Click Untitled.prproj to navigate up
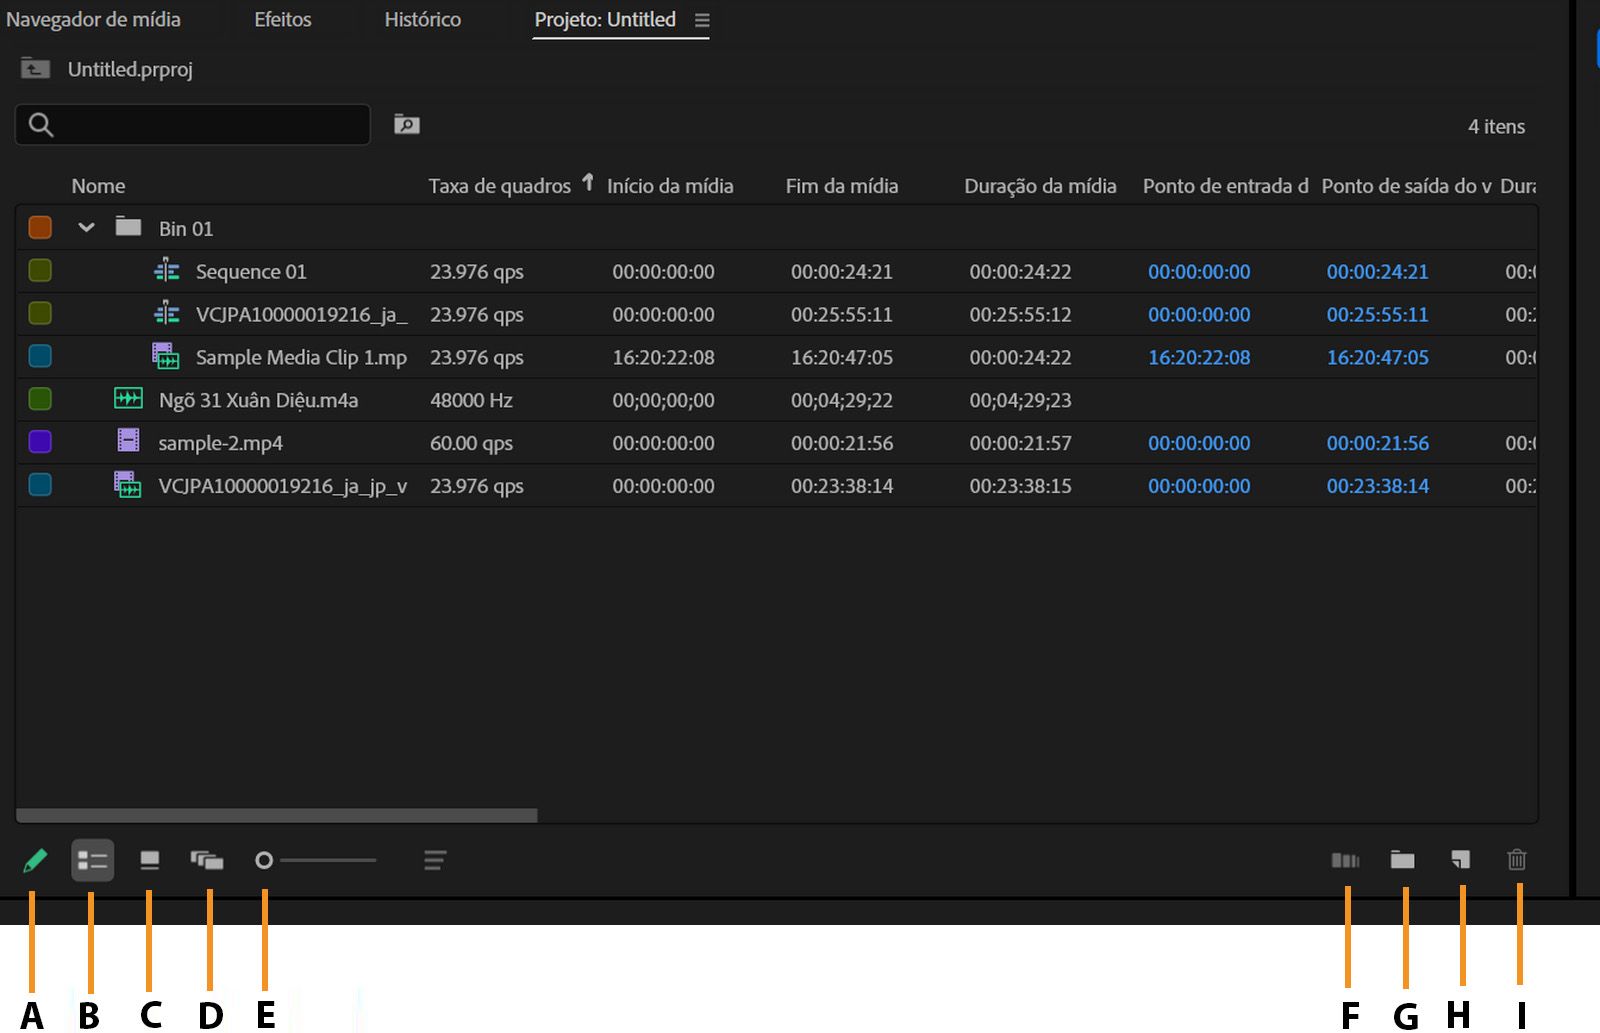 pos(130,69)
